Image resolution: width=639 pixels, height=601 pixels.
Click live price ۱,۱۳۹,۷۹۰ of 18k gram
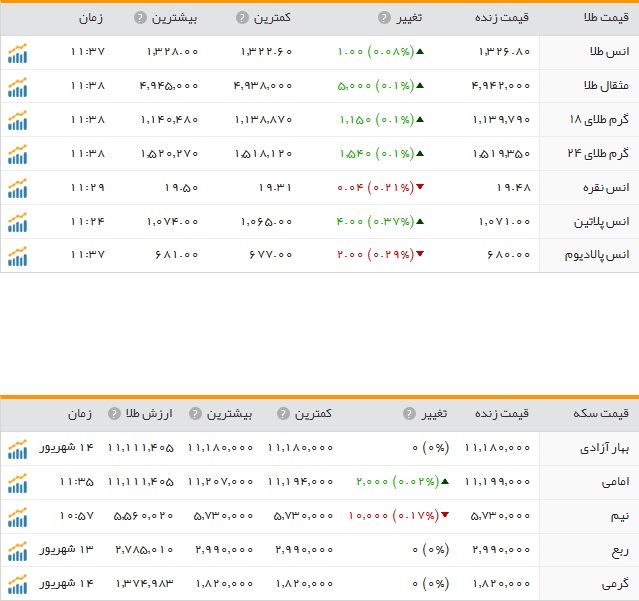pos(501,120)
